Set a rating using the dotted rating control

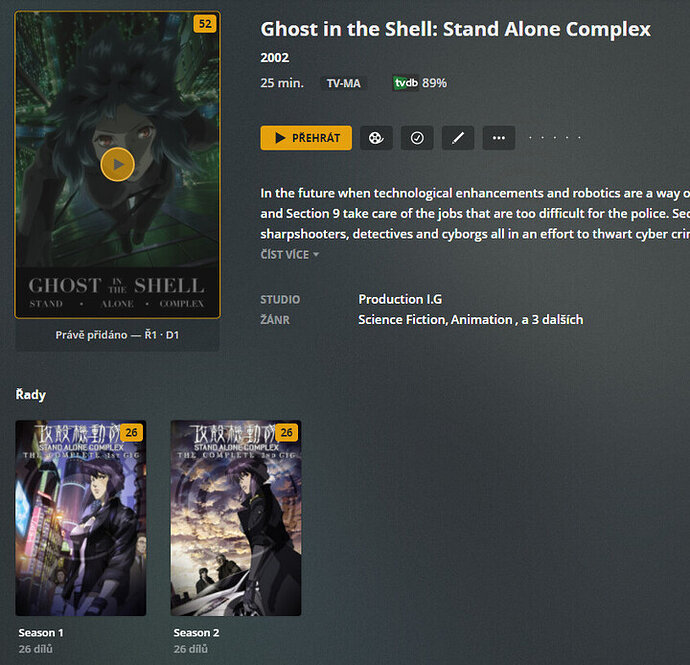(x=555, y=138)
